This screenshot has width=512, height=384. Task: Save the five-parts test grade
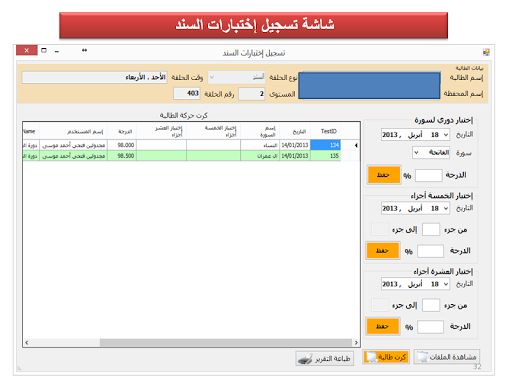(x=383, y=251)
